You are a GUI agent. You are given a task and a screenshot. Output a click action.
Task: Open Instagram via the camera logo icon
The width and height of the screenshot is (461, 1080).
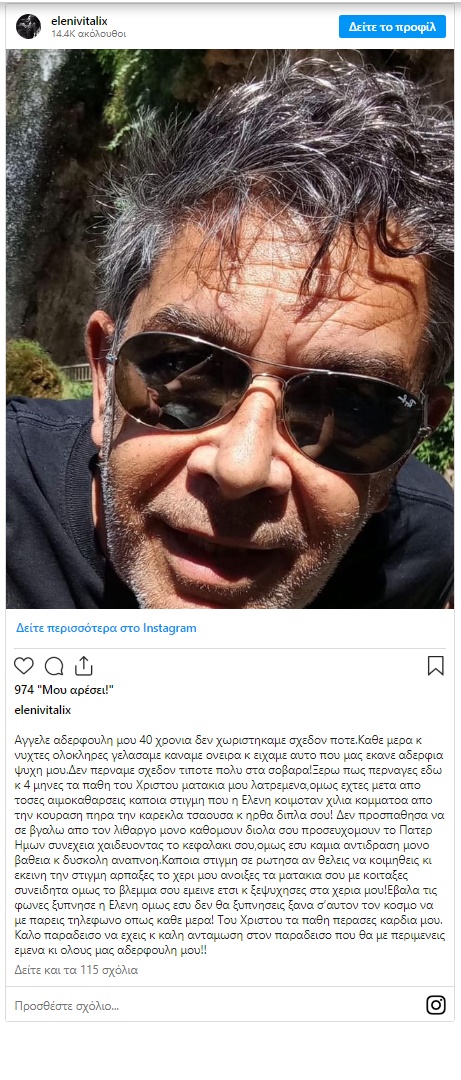[x=436, y=1005]
